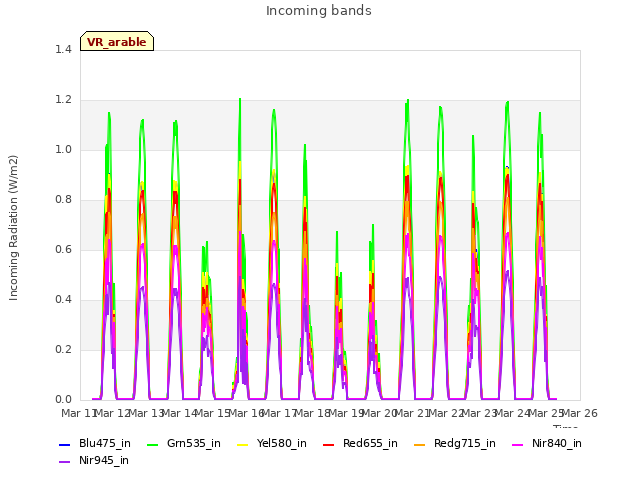Click the green Grn535_in legend color marker
Viewport: 640px width, 480px height.
point(152,444)
